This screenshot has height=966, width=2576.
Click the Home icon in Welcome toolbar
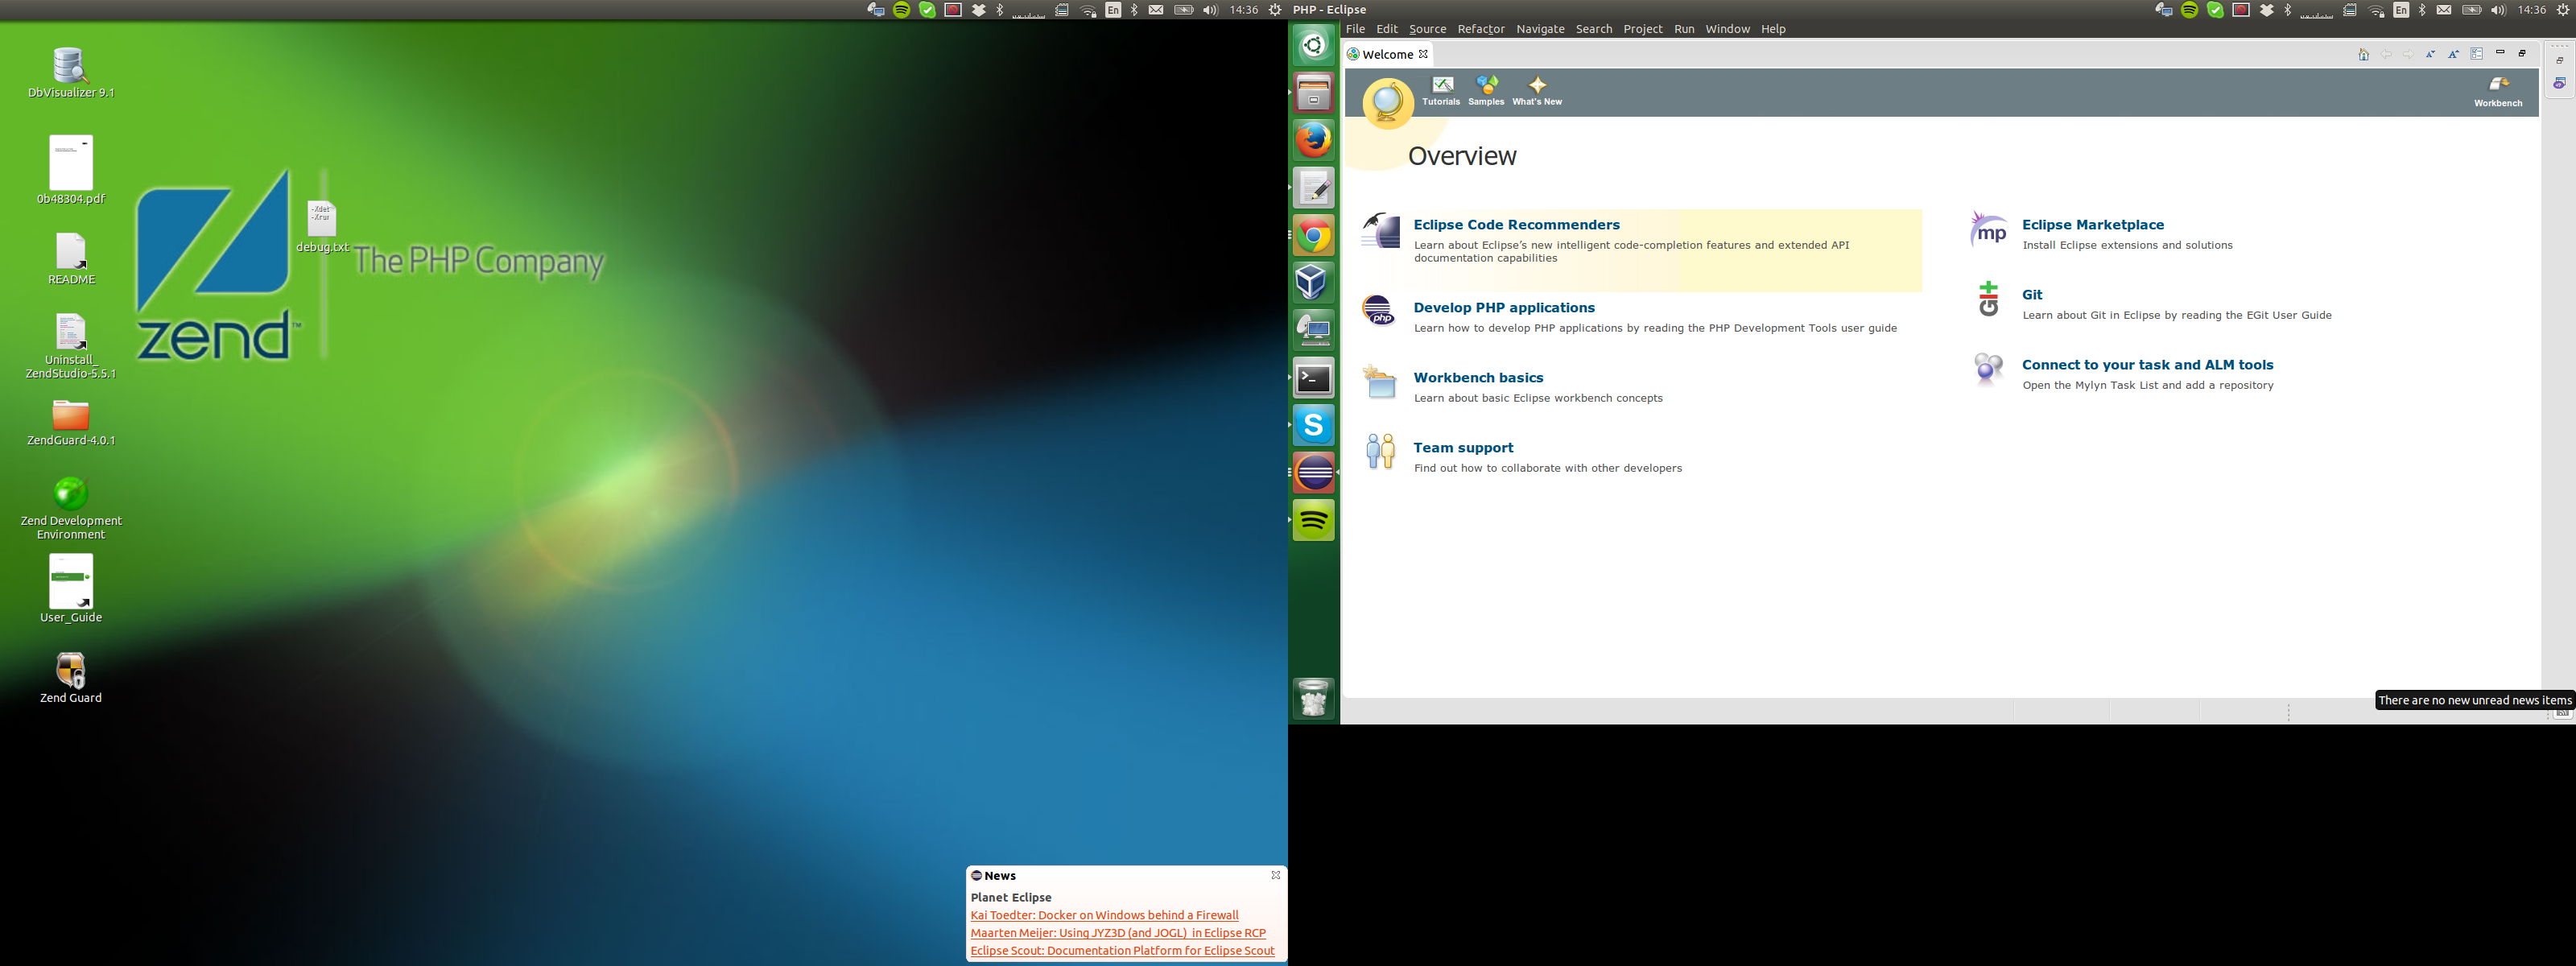coord(2363,54)
